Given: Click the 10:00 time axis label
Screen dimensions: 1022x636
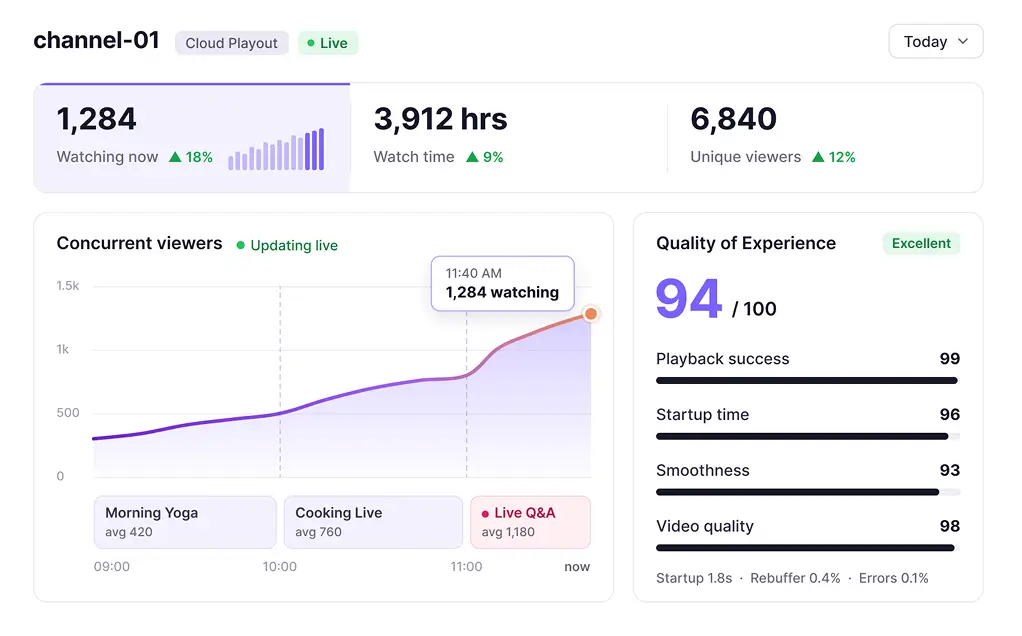Looking at the screenshot, I should tap(280, 567).
